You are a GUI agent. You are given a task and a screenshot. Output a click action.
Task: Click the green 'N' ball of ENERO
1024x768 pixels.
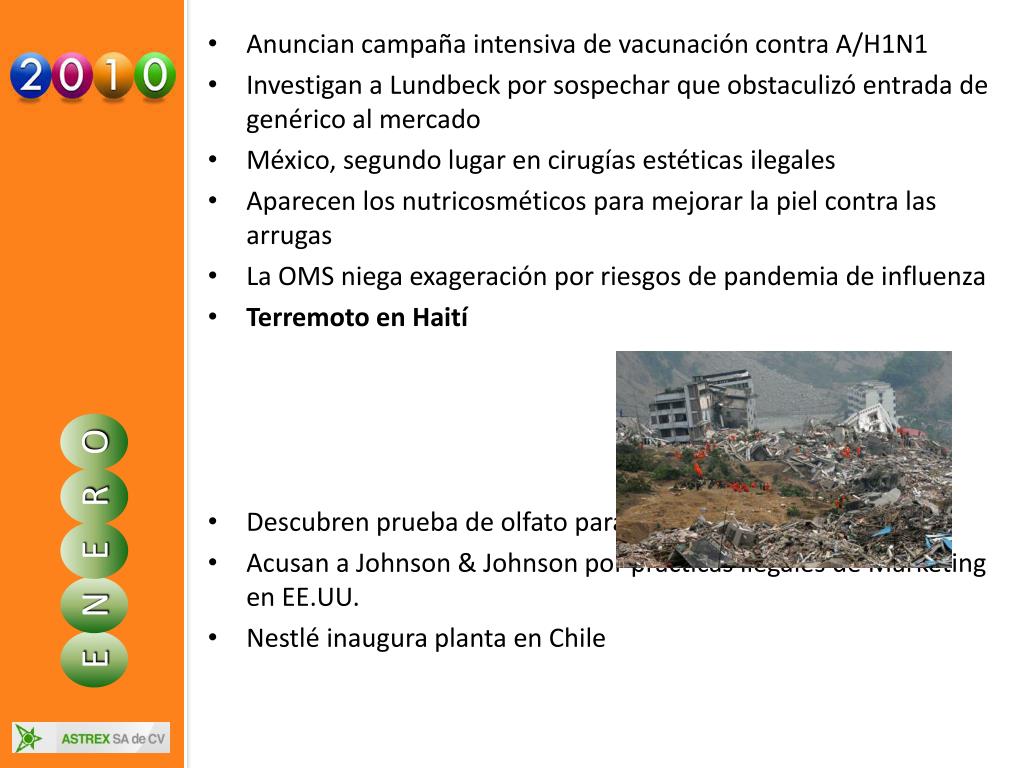click(x=94, y=605)
